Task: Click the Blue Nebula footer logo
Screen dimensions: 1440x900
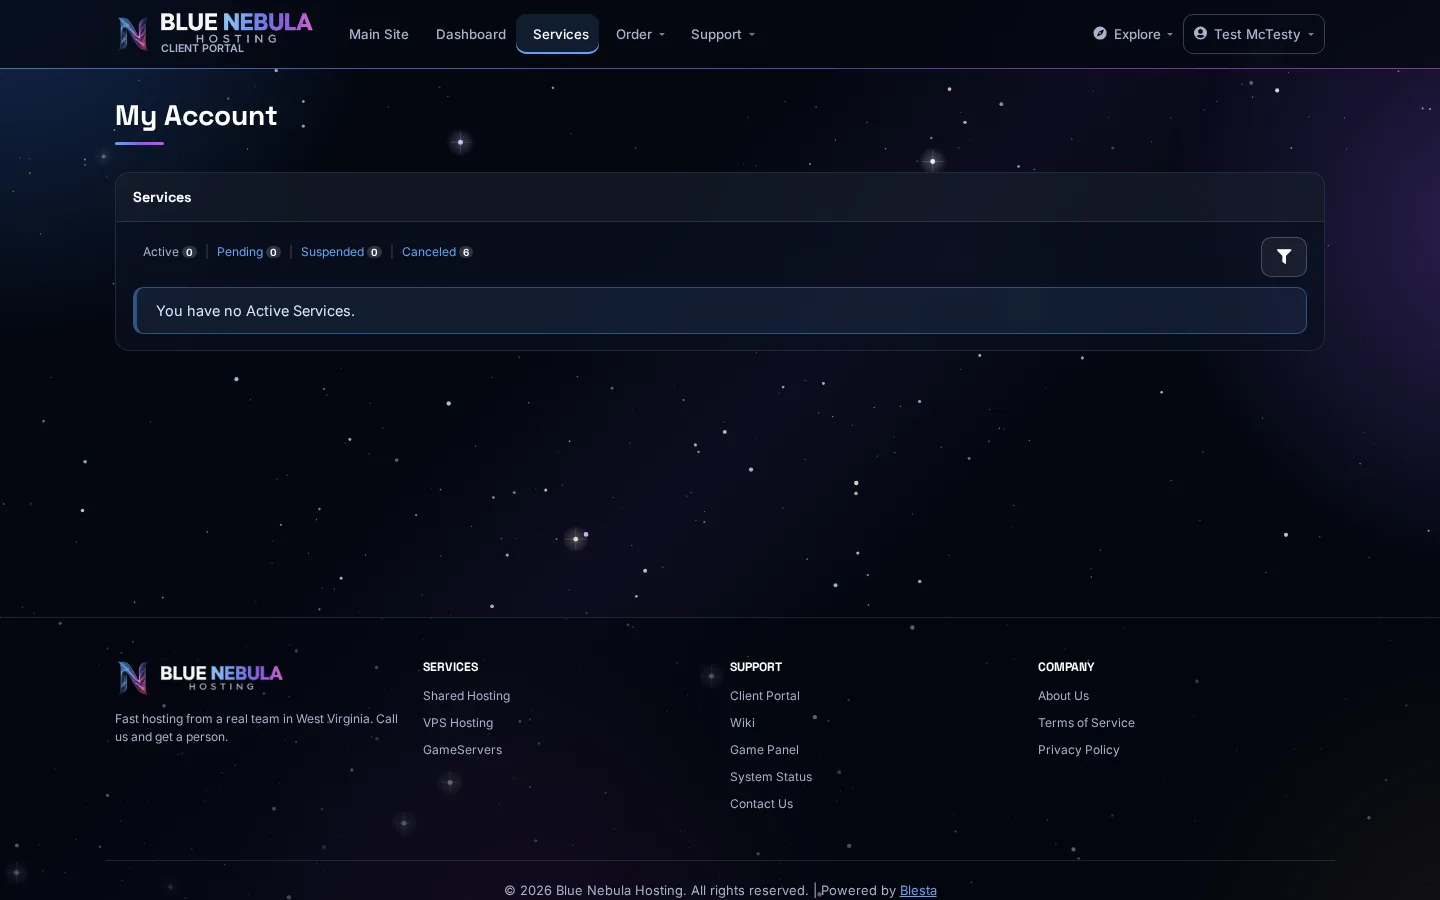Action: (x=200, y=677)
